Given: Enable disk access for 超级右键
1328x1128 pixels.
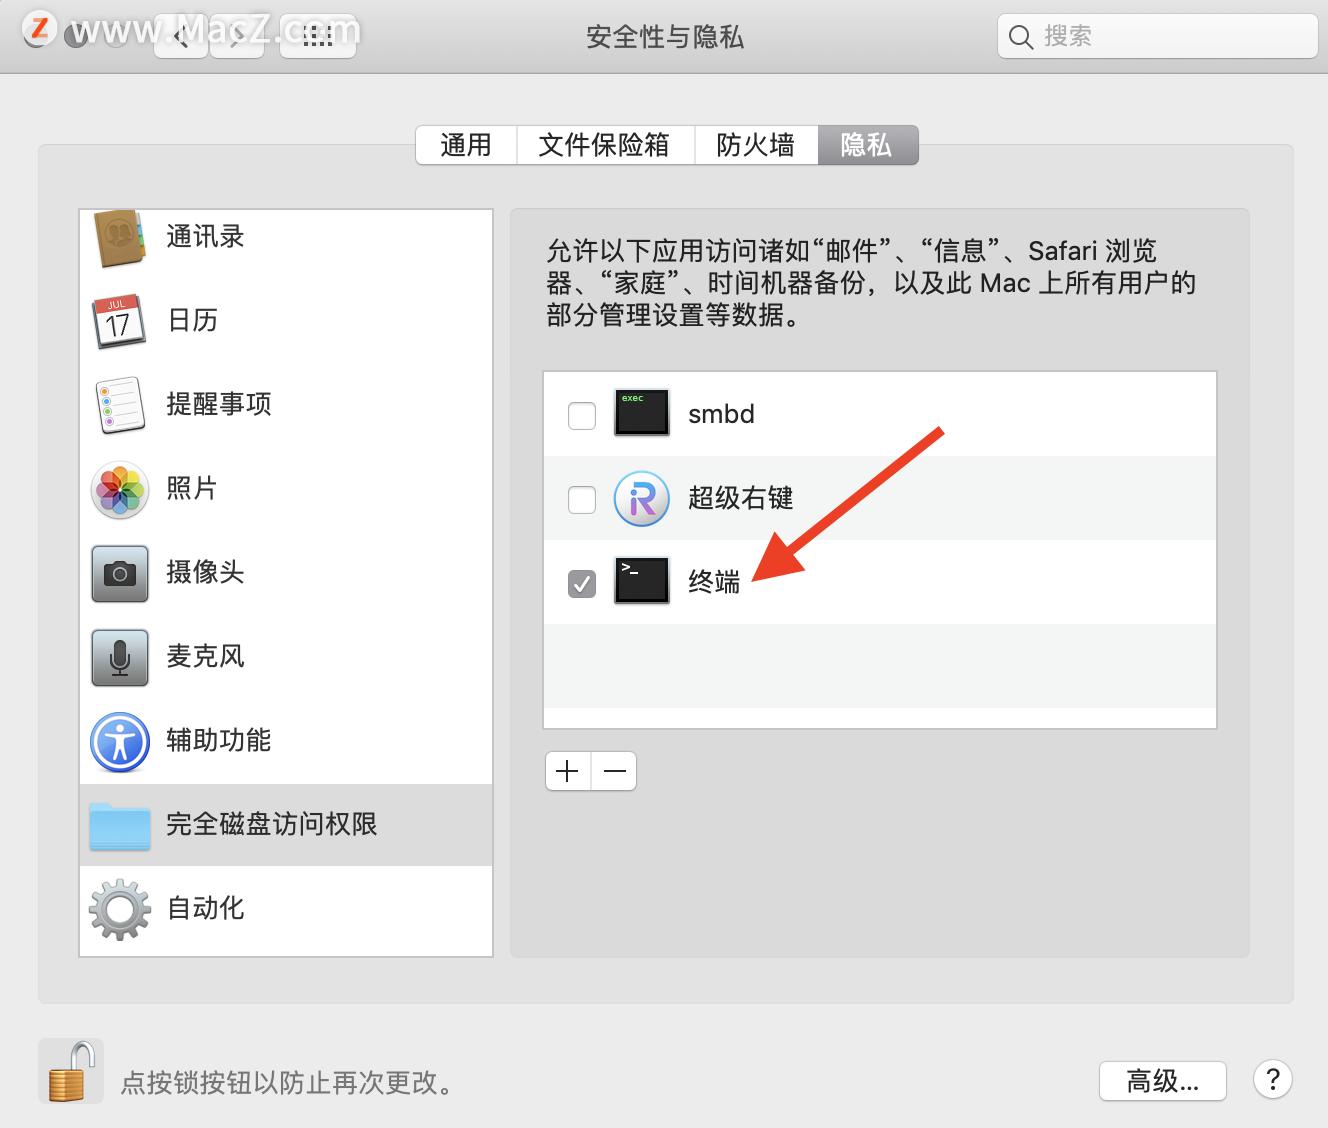Looking at the screenshot, I should click(581, 499).
